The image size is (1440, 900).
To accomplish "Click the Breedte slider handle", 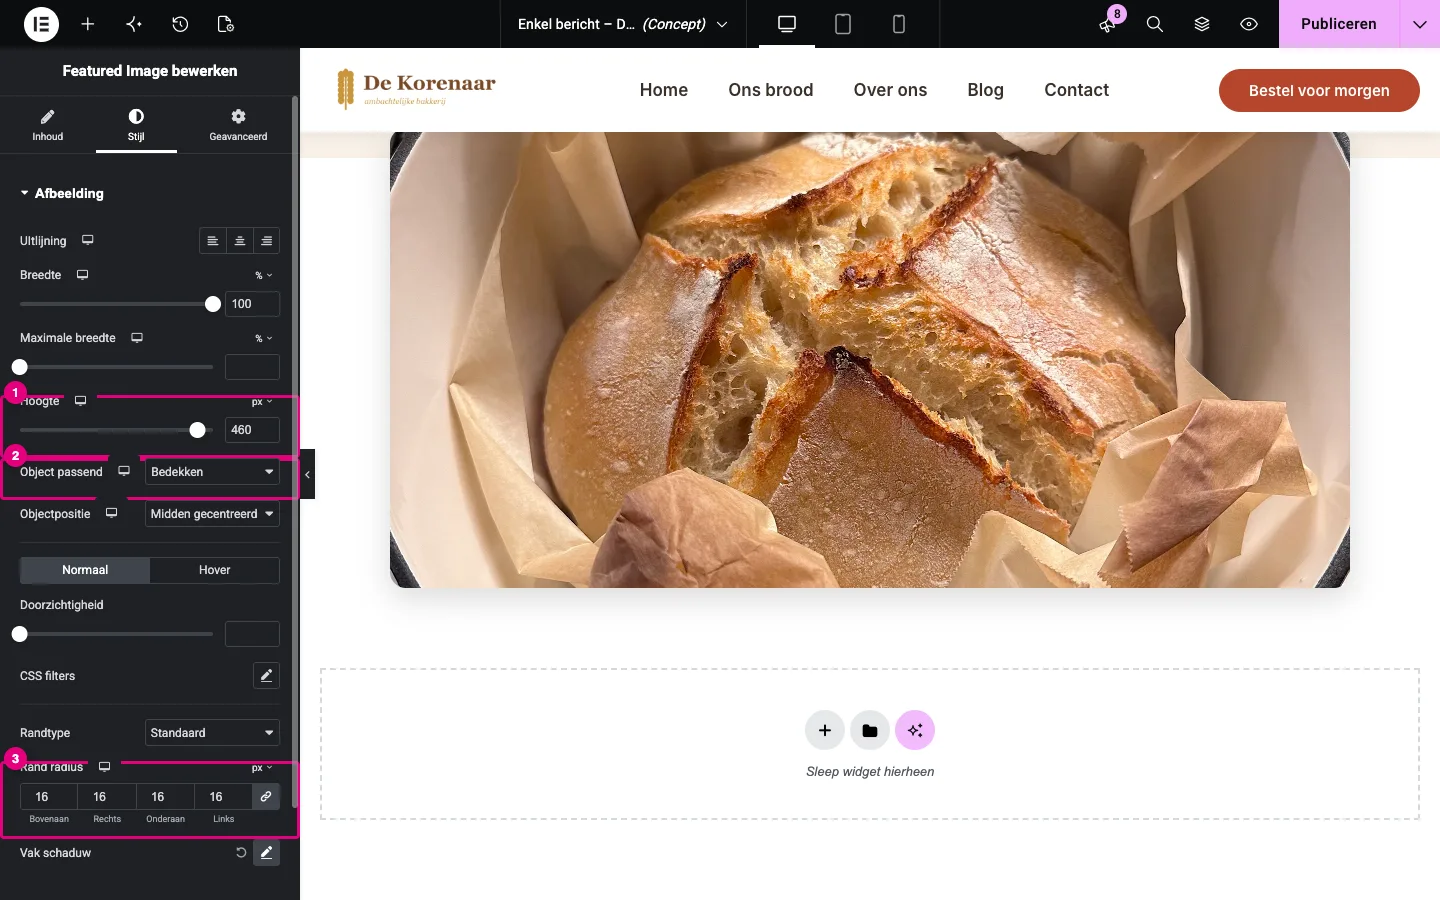I will [213, 304].
